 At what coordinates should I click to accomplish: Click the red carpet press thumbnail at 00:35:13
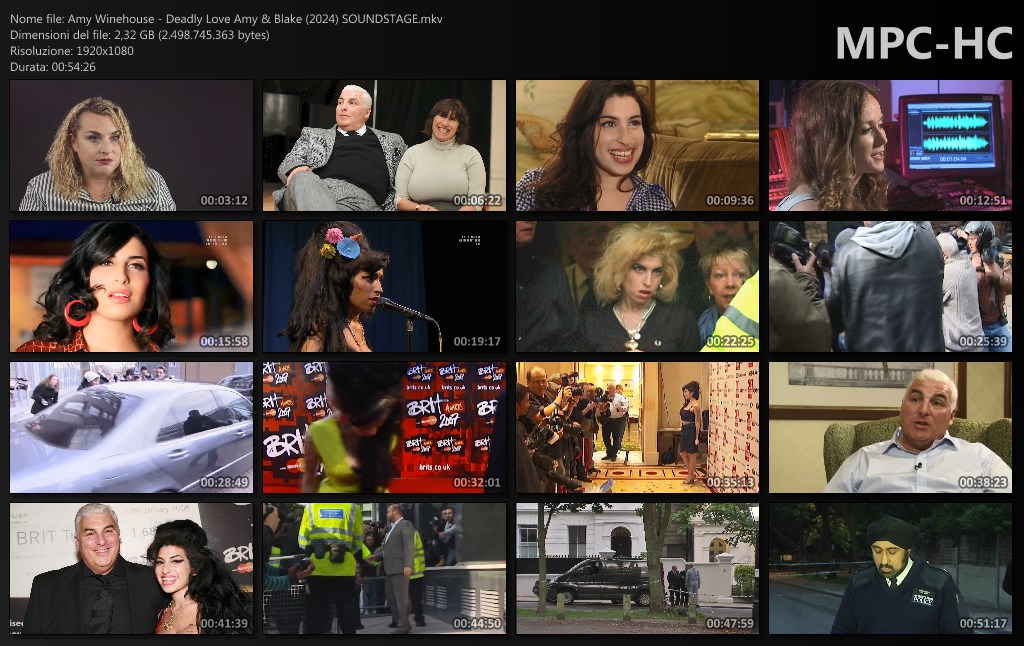(637, 427)
